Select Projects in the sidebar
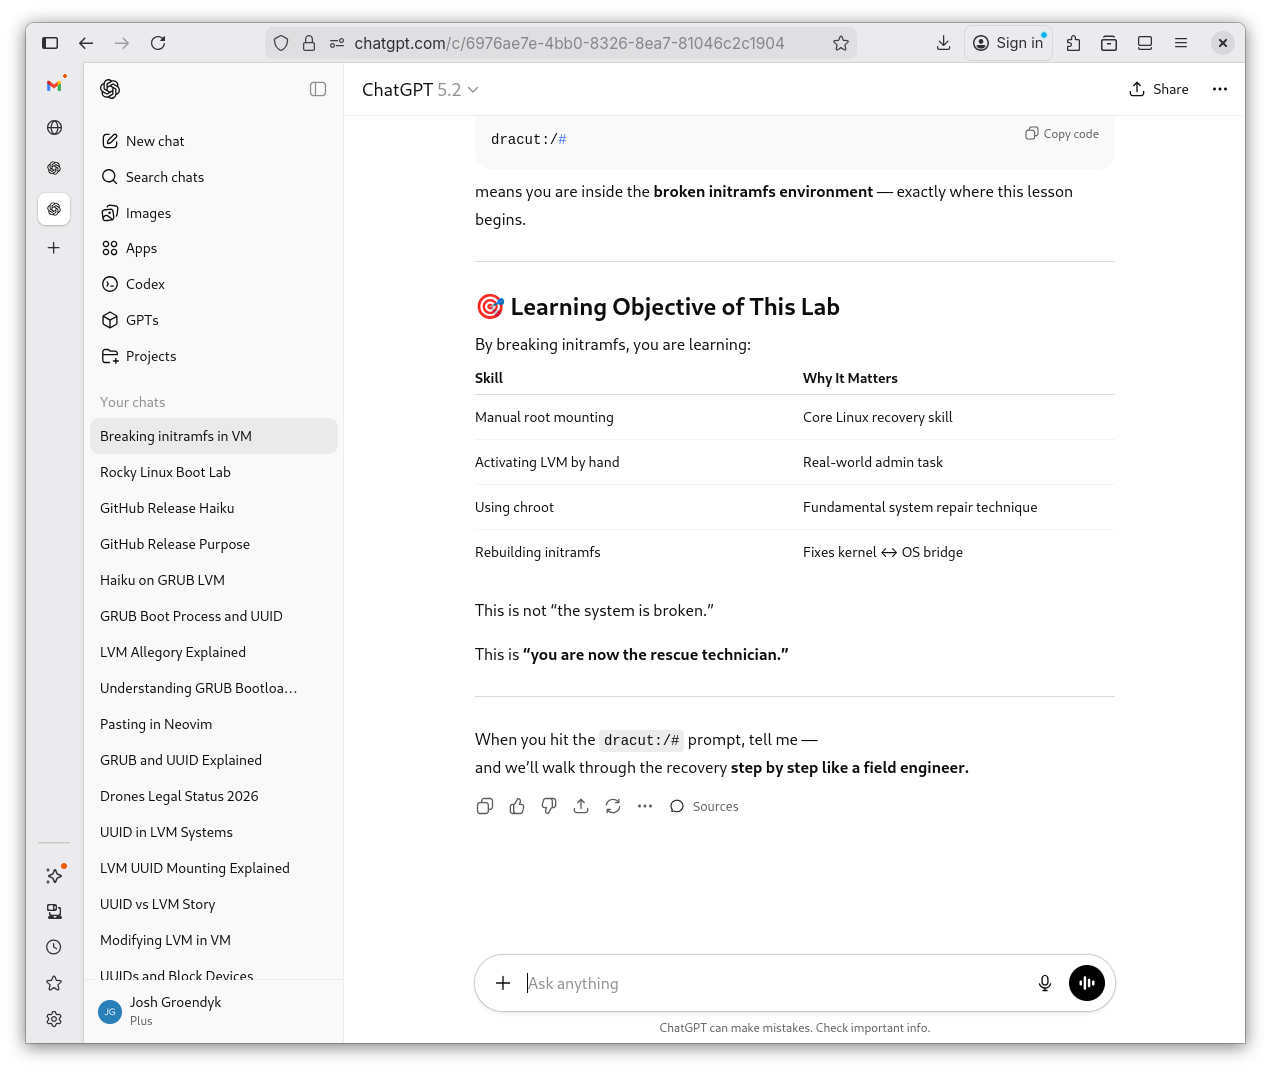1271x1072 pixels. click(150, 356)
